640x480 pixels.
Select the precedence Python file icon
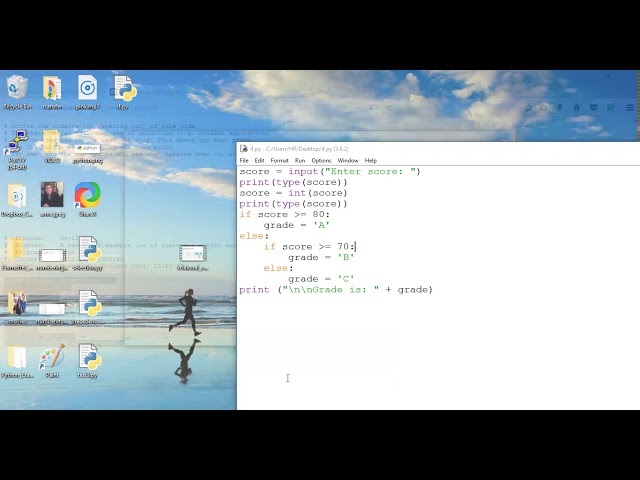pyautogui.click(x=89, y=307)
